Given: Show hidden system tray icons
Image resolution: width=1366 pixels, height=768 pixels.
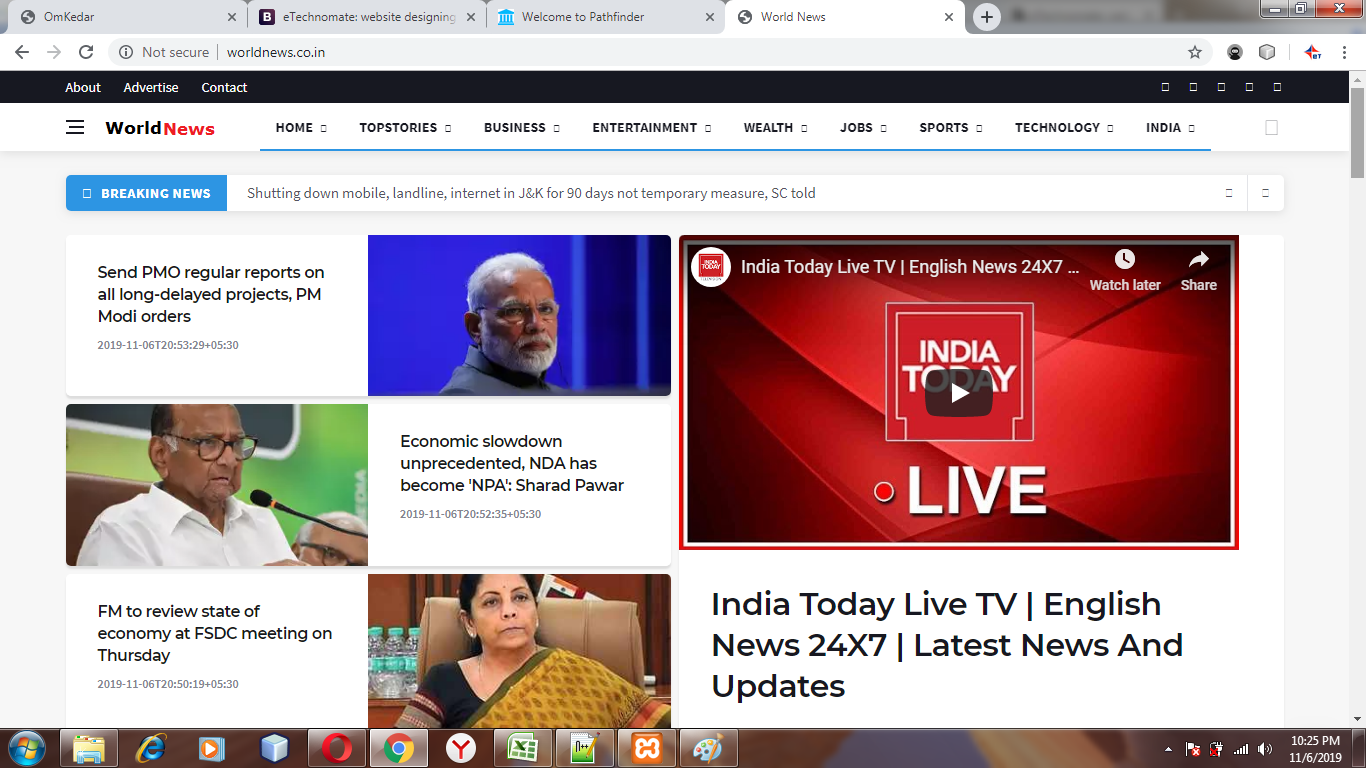Looking at the screenshot, I should click(x=1169, y=749).
